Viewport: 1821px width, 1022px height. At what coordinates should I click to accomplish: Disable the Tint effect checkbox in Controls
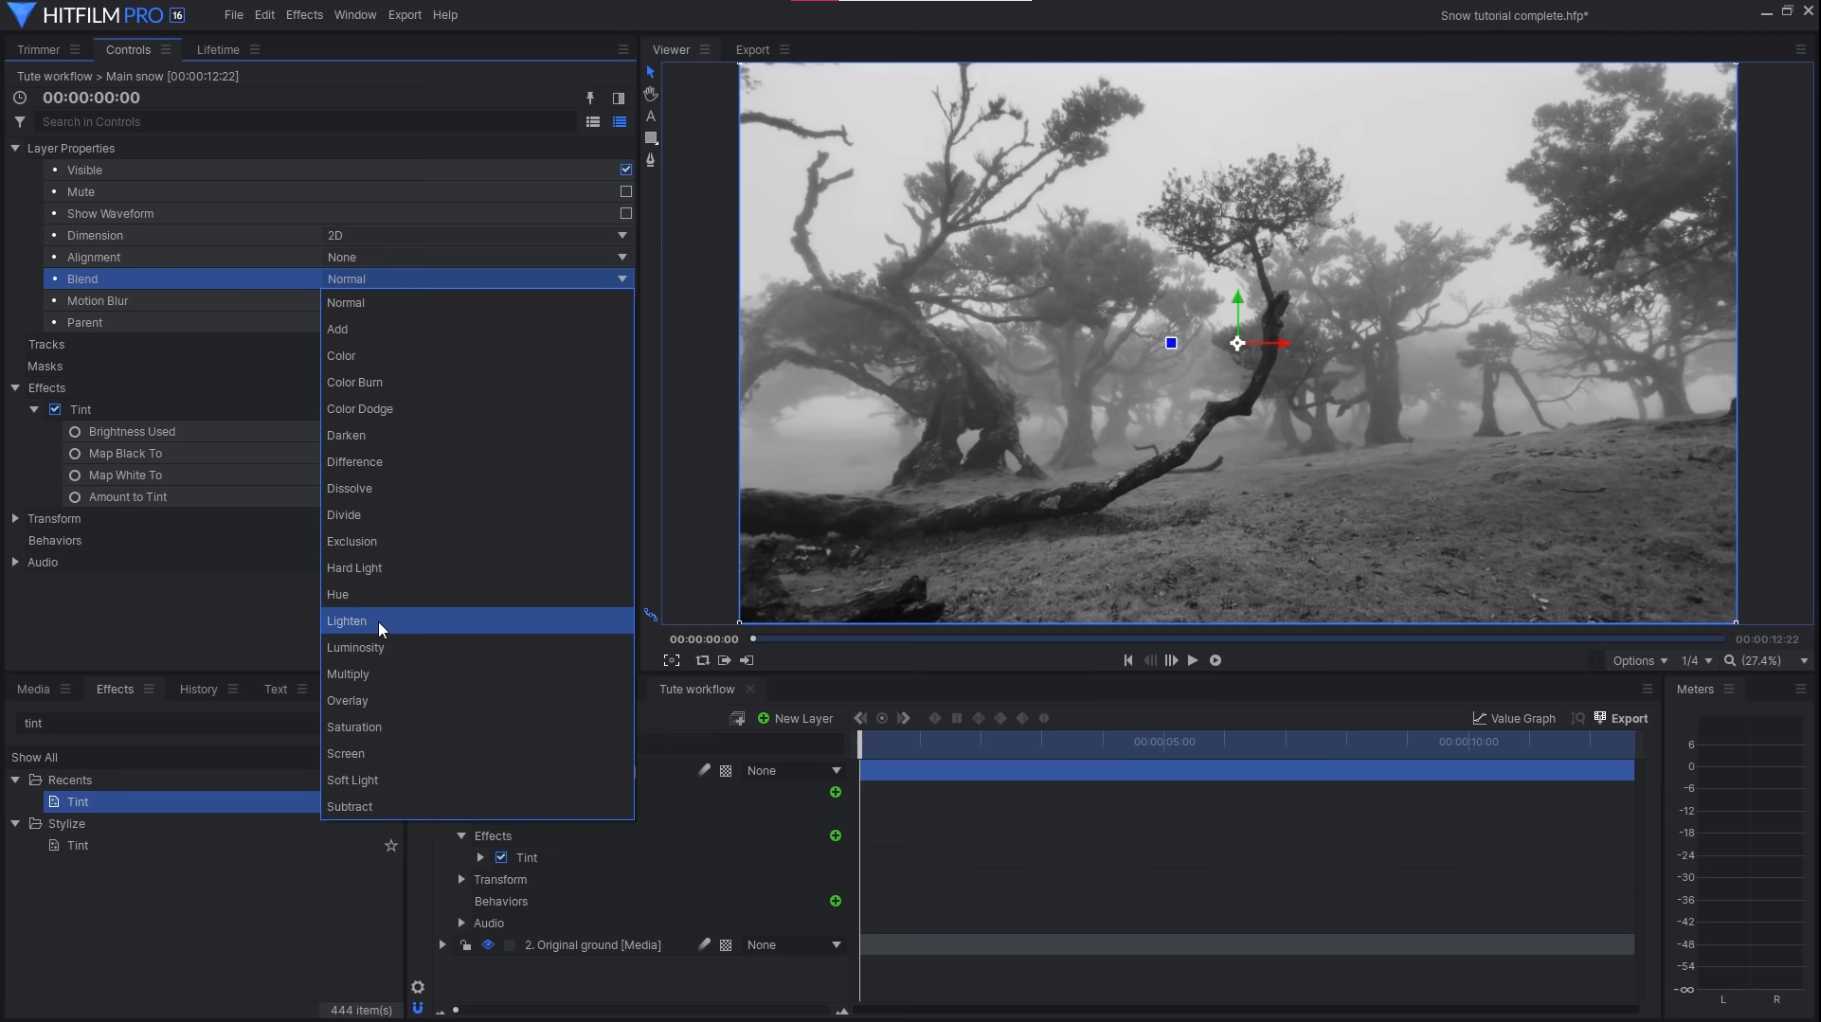55,410
